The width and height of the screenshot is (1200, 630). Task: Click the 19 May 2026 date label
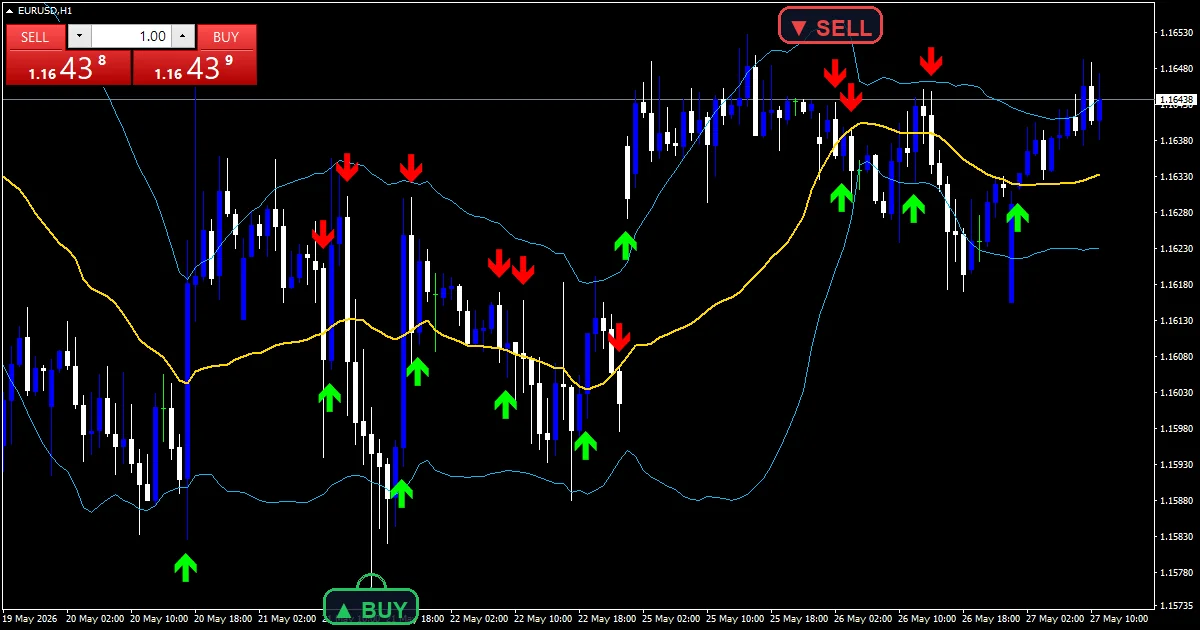click(29, 619)
